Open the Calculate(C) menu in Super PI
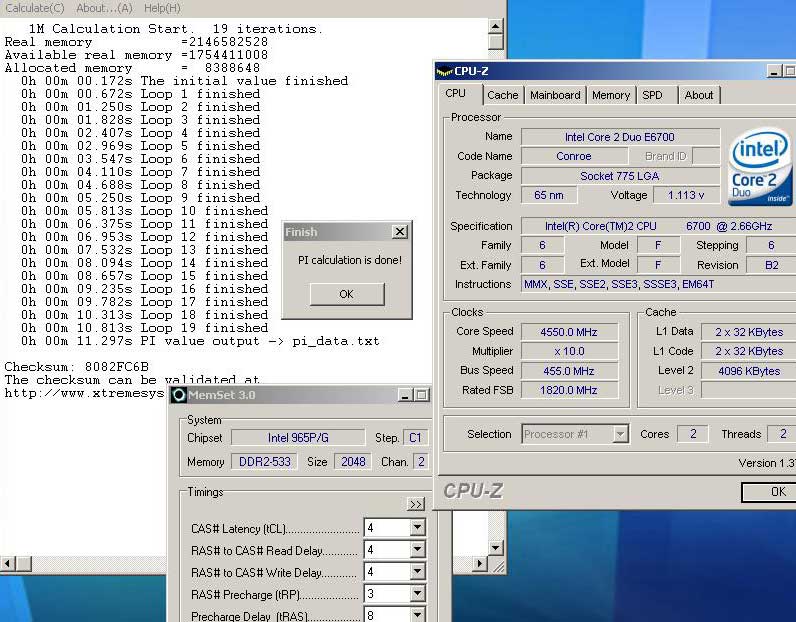Screen dimensions: 796x622 35,8
